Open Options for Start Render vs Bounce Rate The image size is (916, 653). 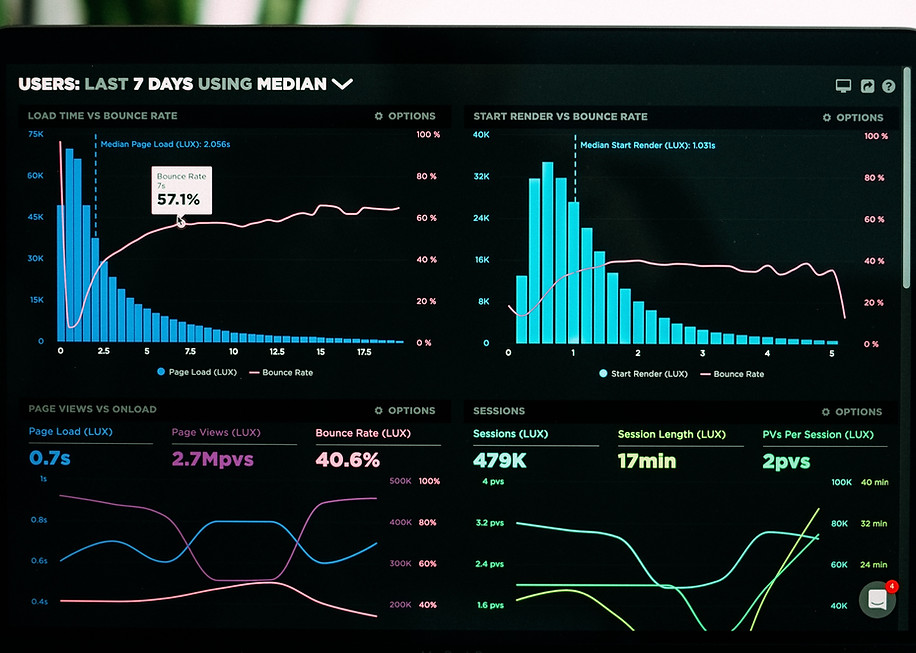point(853,117)
